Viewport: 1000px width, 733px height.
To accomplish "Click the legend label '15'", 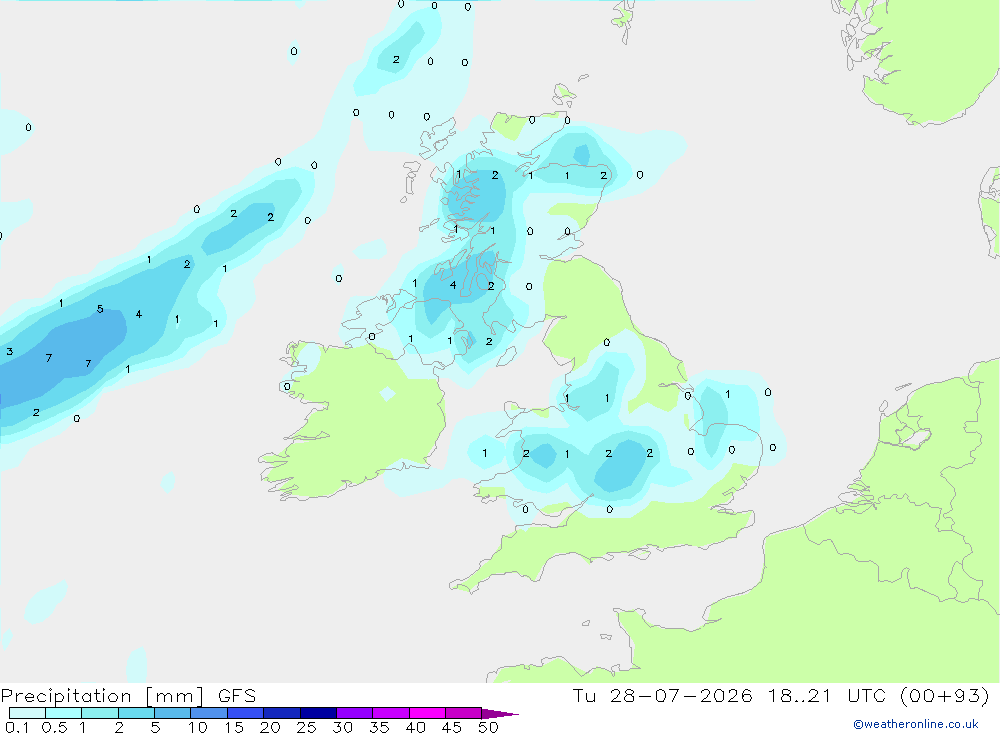I will pyautogui.click(x=234, y=727).
